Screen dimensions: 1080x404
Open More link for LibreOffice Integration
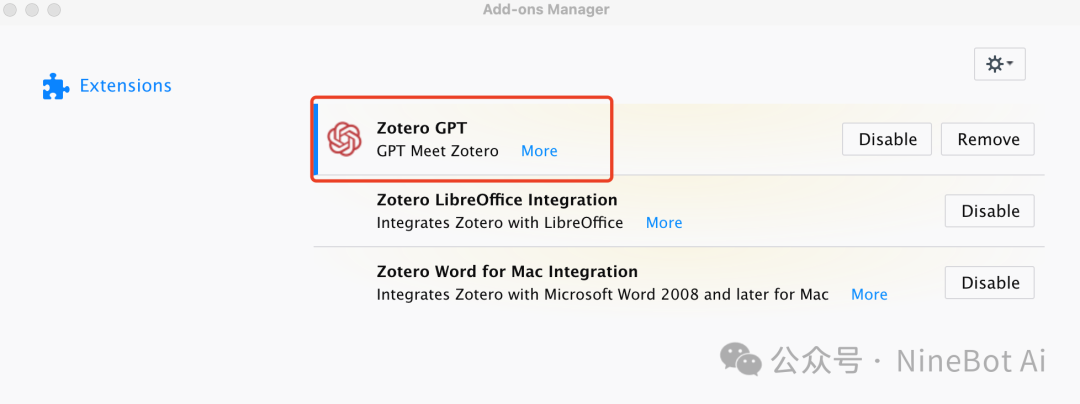[664, 222]
